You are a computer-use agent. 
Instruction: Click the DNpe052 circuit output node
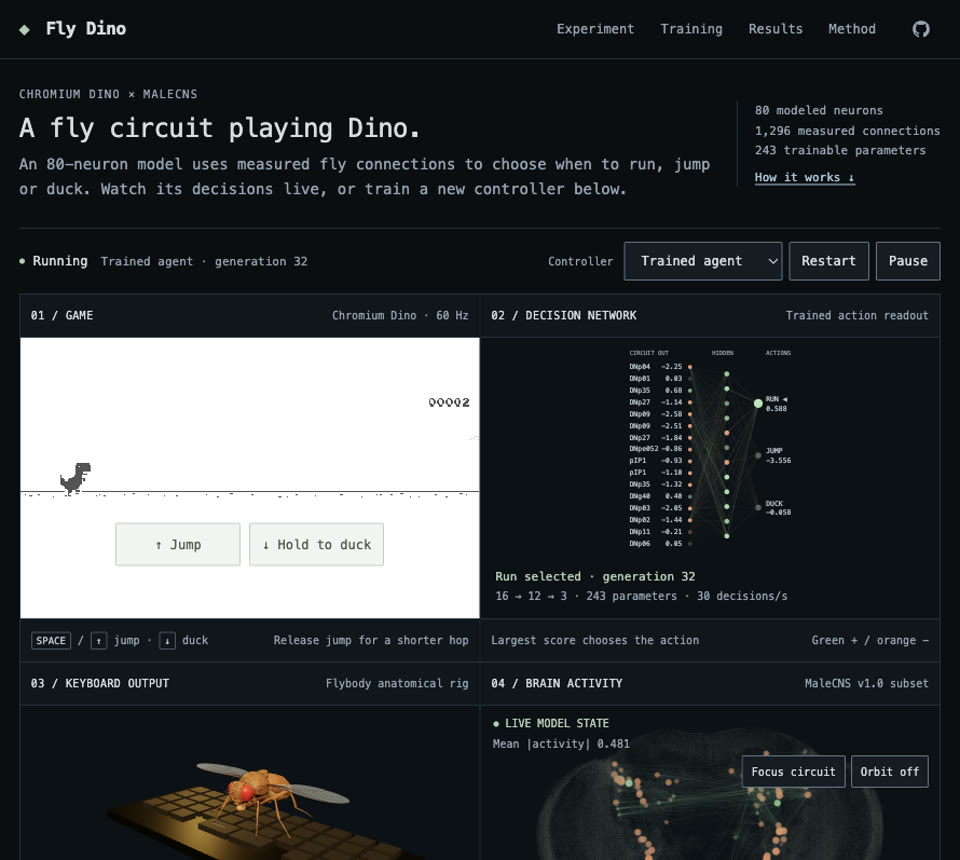coord(690,449)
